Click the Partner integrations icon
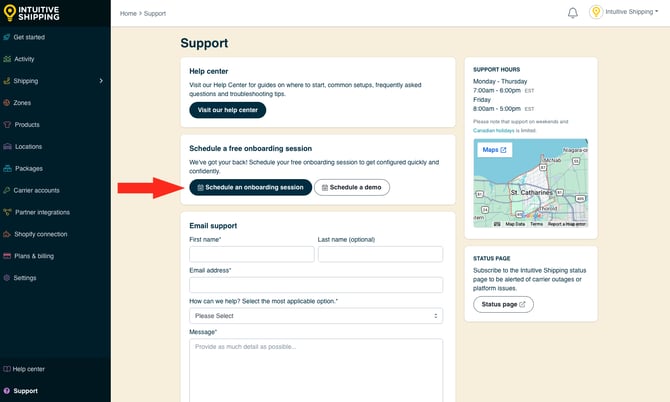The image size is (670, 402). coord(7,212)
